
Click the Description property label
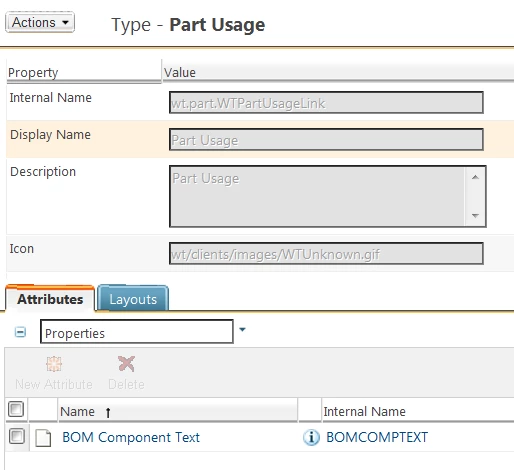point(43,172)
